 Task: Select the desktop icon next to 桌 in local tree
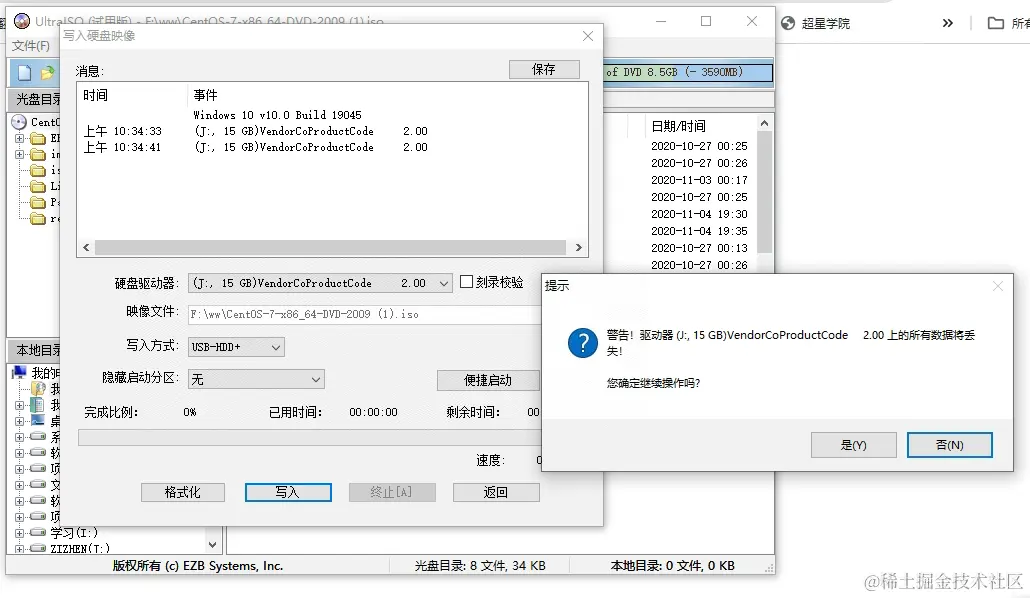38,421
